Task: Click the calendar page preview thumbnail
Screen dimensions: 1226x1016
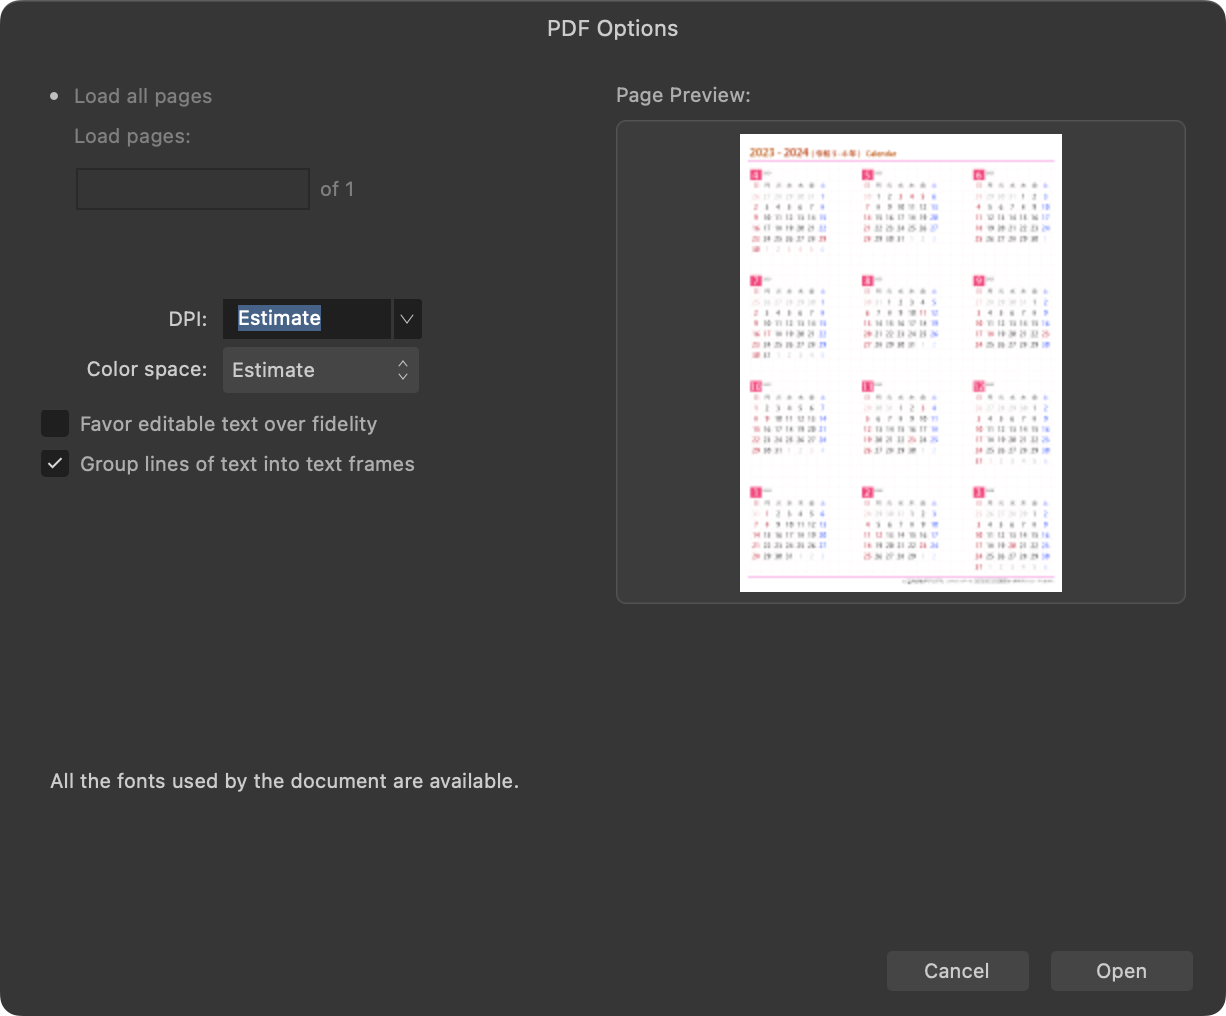Action: (x=901, y=363)
